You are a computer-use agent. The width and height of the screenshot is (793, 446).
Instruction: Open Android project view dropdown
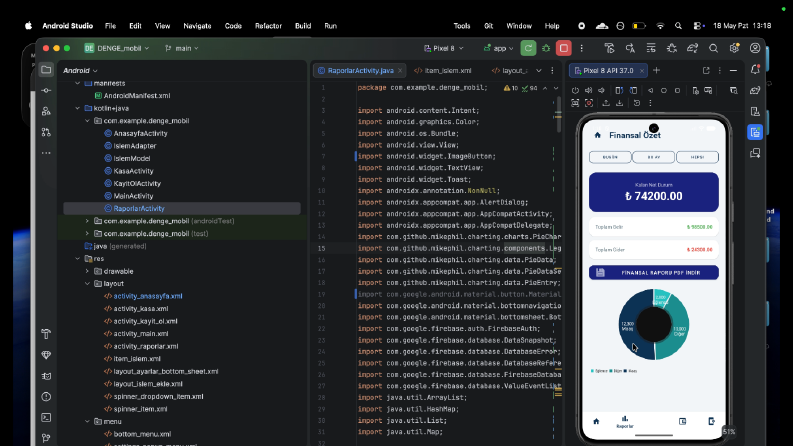click(x=80, y=70)
